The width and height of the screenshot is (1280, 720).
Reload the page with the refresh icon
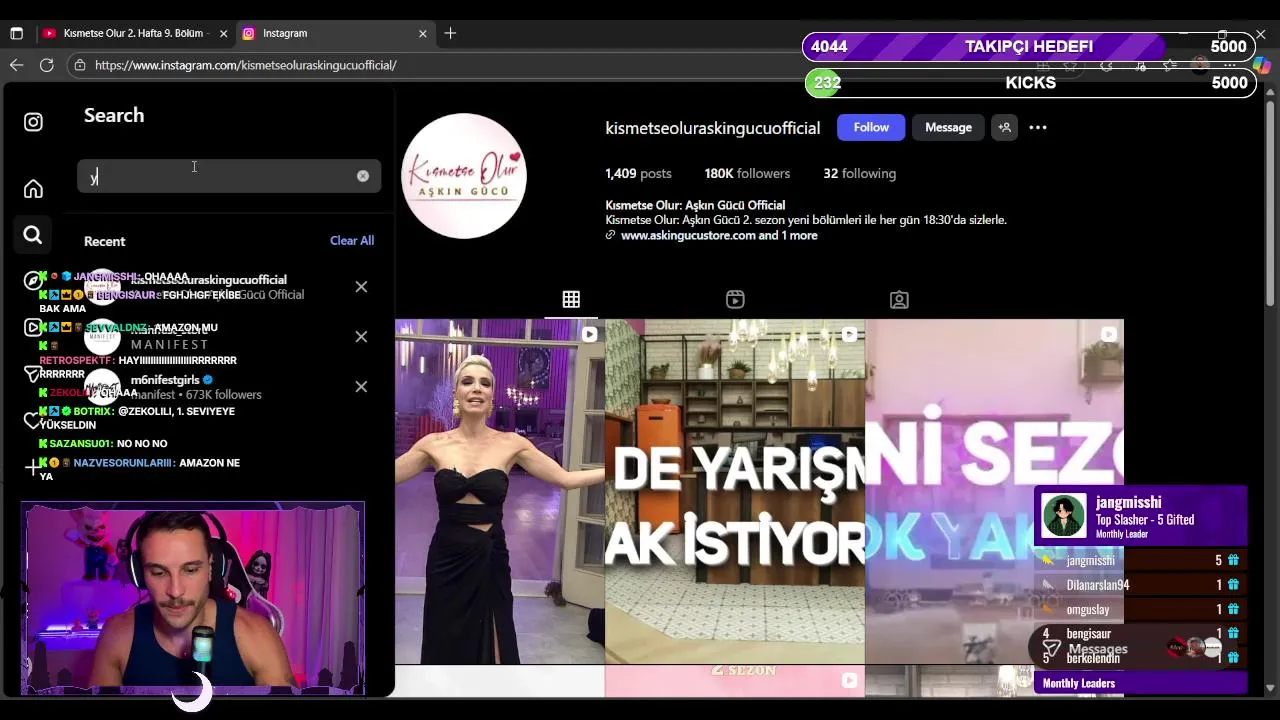47,65
